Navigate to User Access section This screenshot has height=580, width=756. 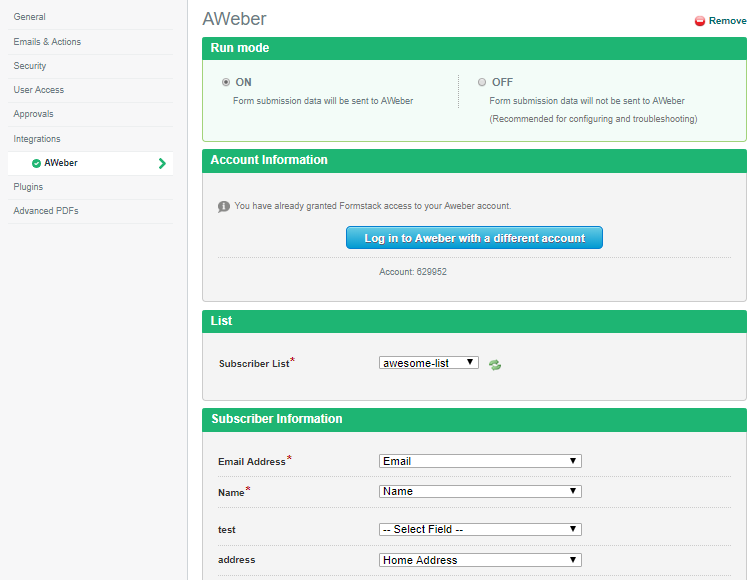click(39, 90)
